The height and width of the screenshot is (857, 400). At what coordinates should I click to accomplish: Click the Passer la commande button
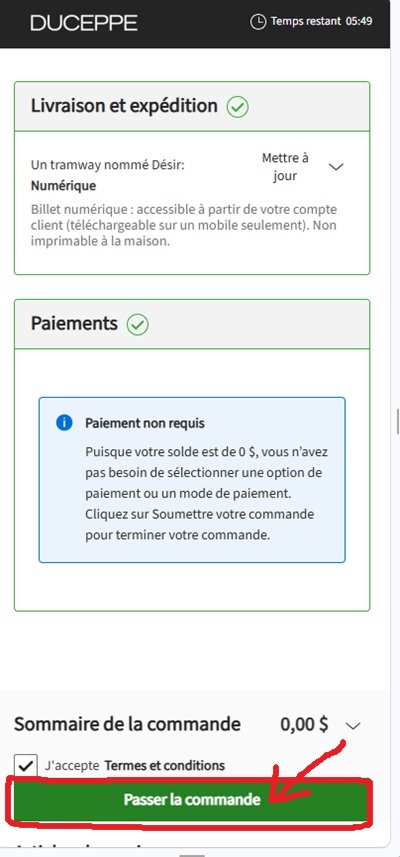point(192,800)
